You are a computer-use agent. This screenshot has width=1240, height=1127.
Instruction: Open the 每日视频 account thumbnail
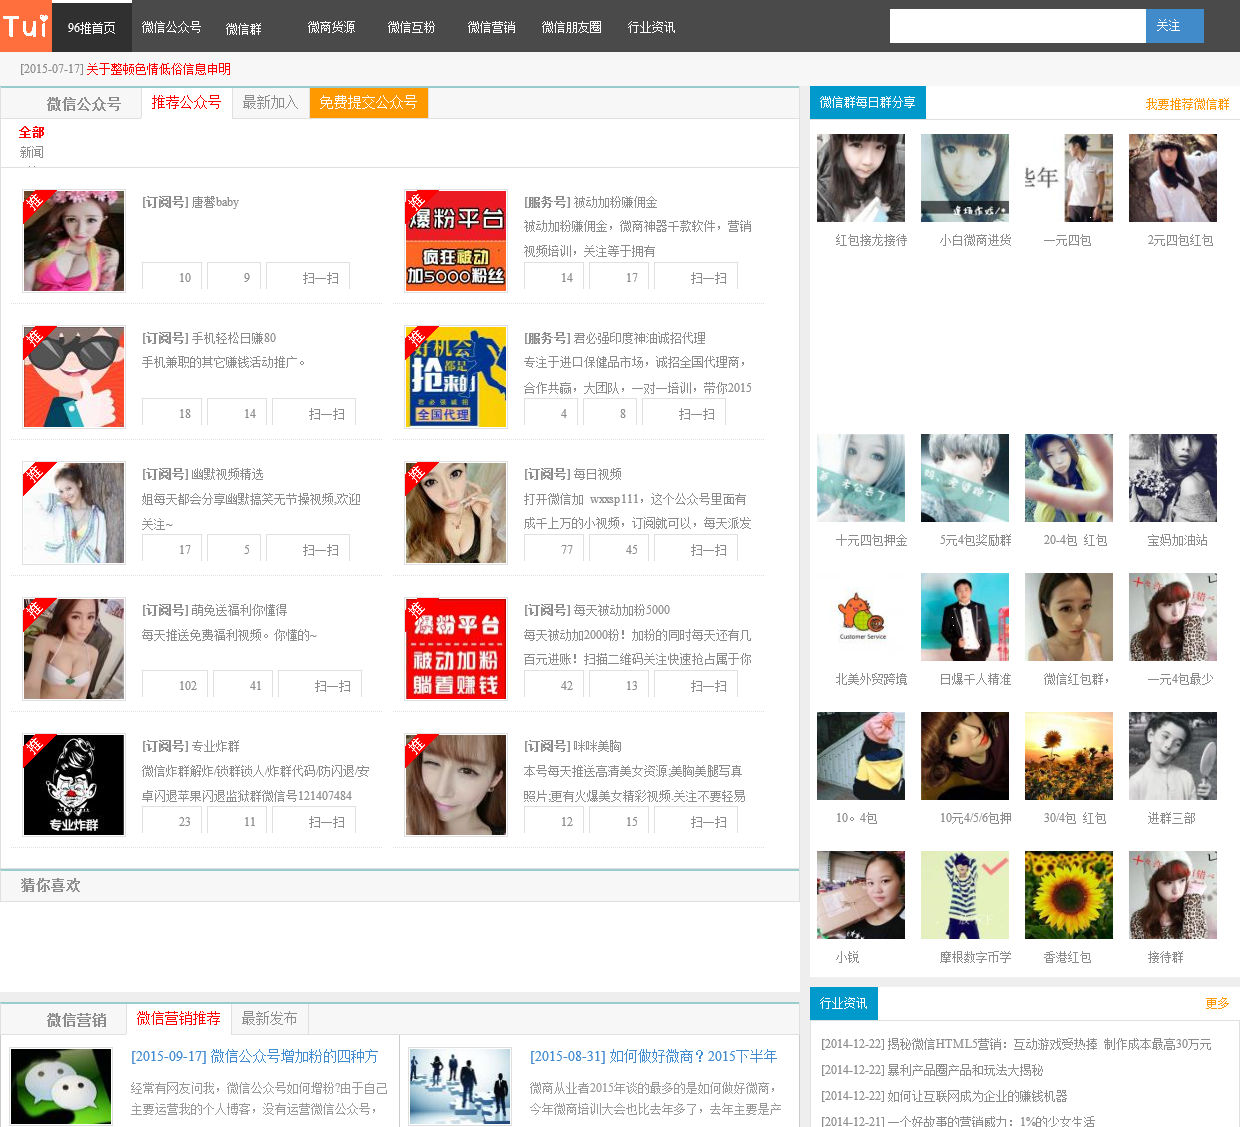point(456,513)
